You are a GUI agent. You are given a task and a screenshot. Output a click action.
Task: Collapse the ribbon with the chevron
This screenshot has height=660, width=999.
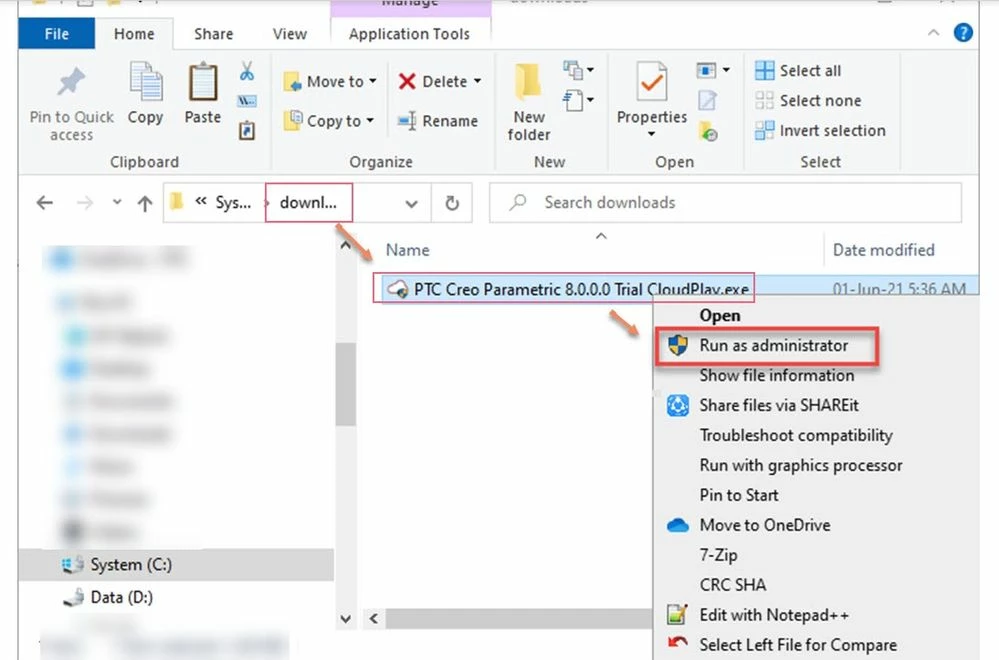pyautogui.click(x=933, y=32)
